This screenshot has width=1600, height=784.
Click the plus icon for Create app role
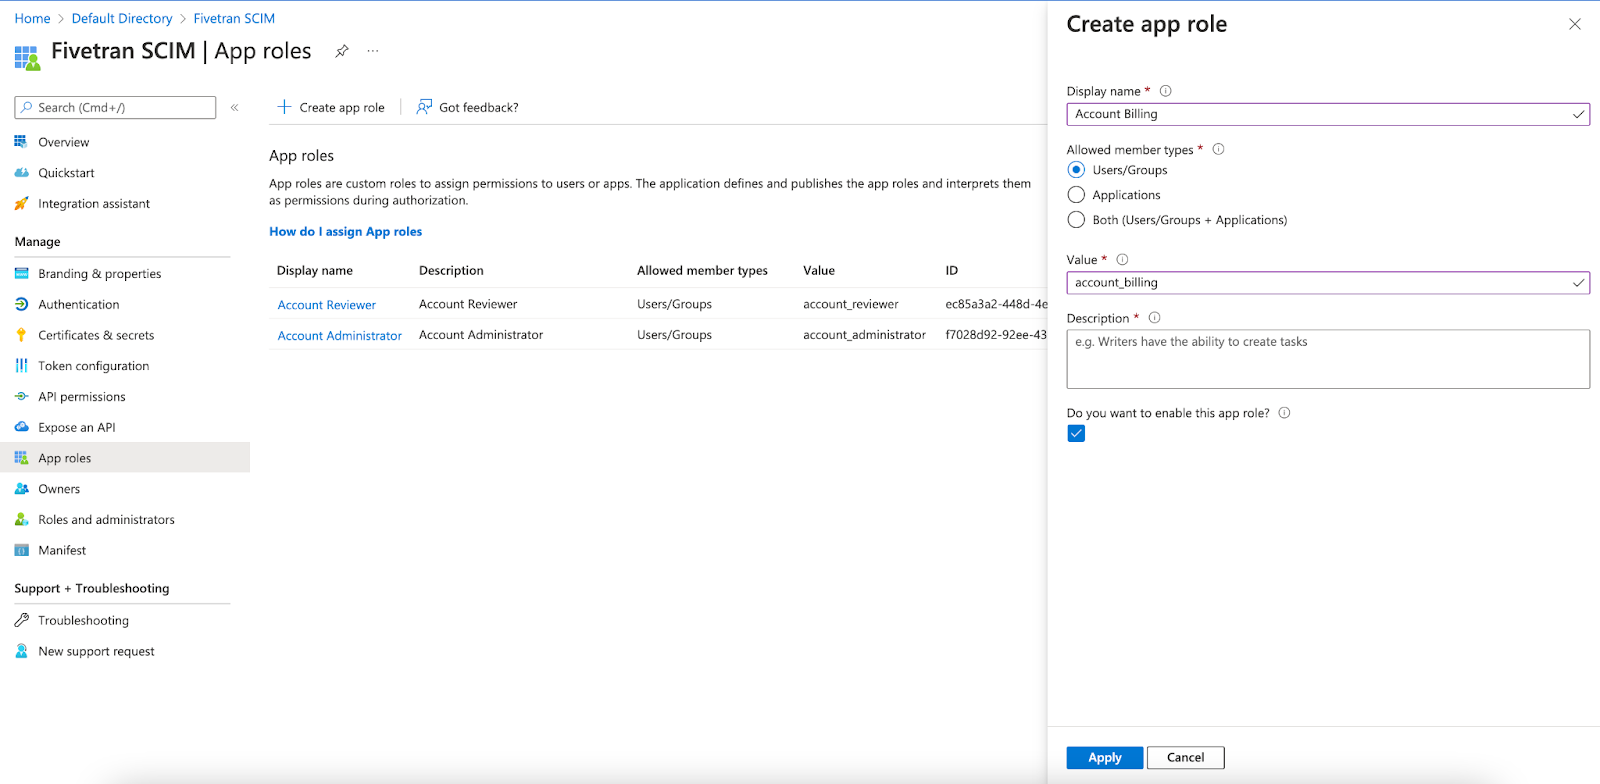(284, 107)
